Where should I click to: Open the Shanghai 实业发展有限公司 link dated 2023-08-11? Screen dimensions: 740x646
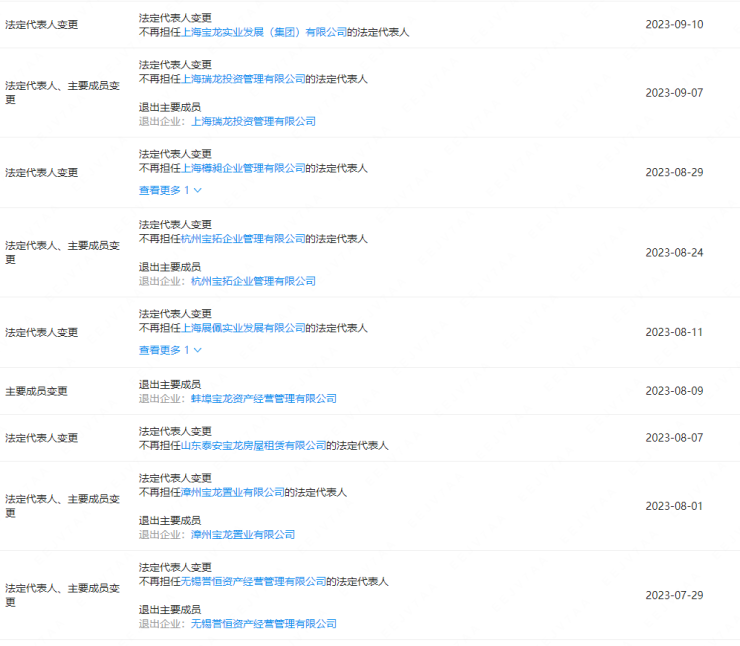244,328
